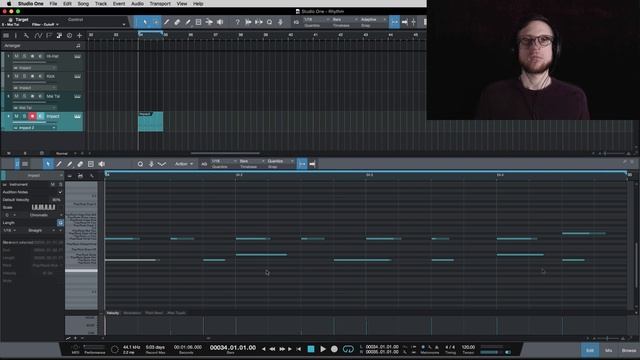
Task: Select the Listen speaker tool in music editor
Action: point(102,164)
